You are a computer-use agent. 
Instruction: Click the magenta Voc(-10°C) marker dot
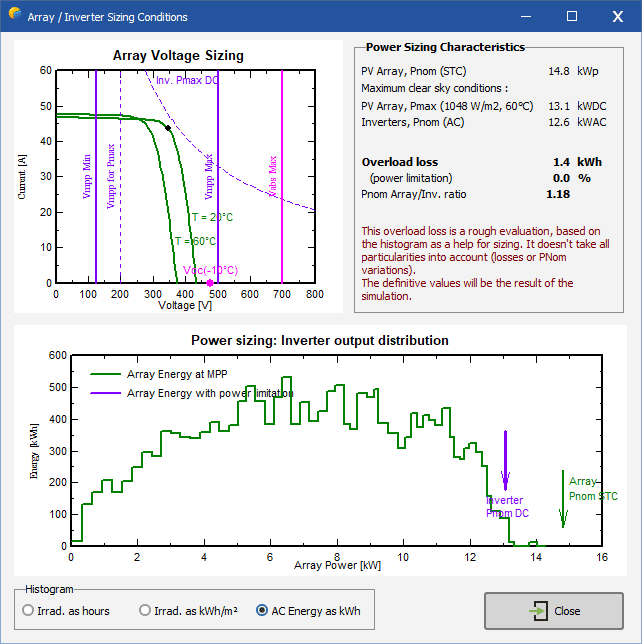210,283
